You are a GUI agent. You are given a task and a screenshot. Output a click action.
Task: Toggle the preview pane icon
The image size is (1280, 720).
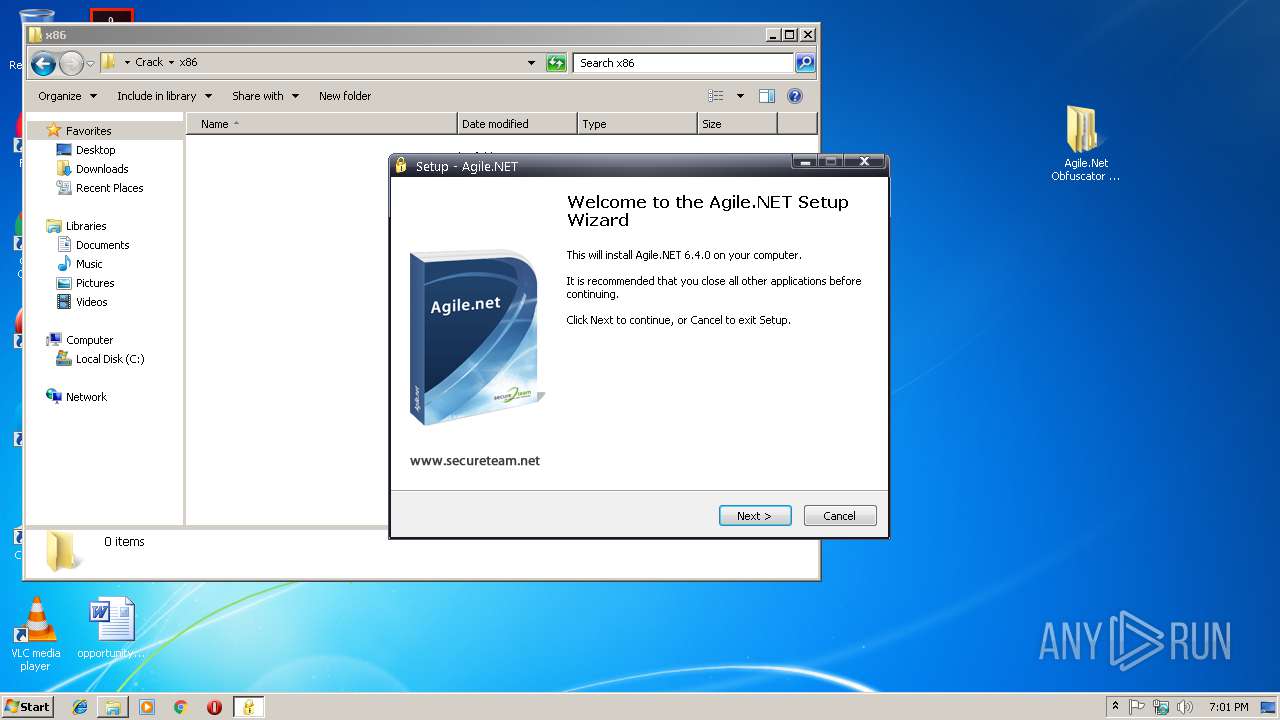[767, 96]
